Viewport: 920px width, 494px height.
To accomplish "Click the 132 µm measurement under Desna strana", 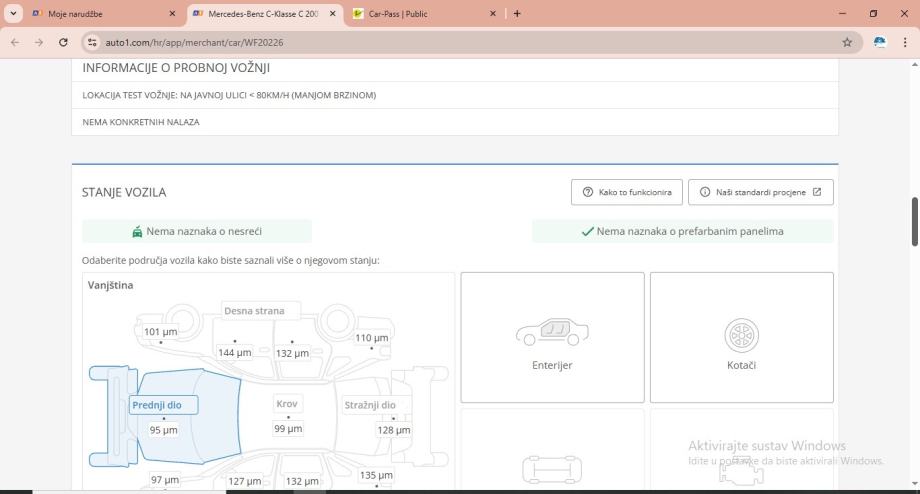I will [x=292, y=353].
